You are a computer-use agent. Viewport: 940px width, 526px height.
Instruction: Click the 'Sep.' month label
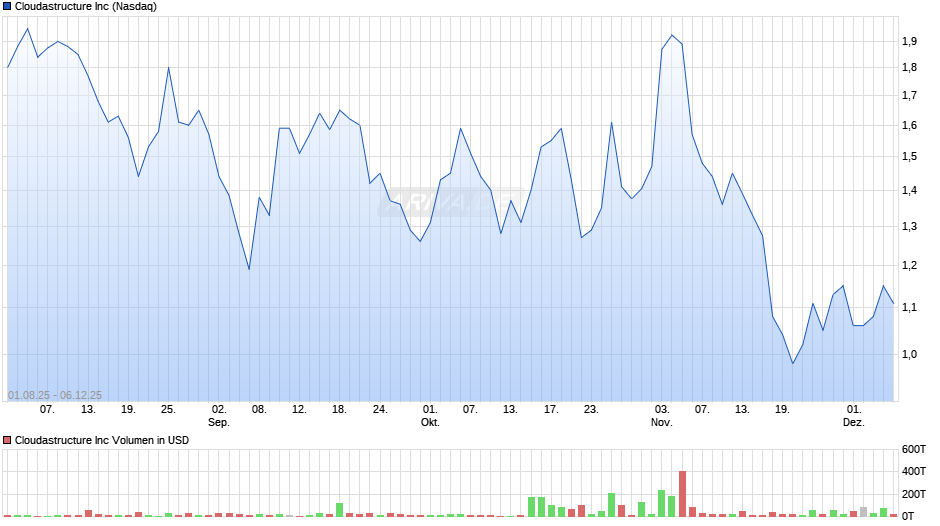219,422
